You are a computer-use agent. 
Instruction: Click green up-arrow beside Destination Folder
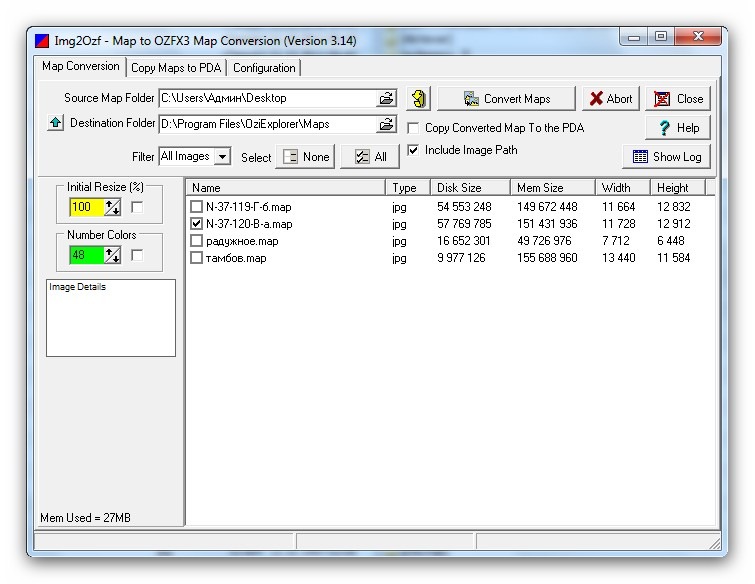(56, 123)
